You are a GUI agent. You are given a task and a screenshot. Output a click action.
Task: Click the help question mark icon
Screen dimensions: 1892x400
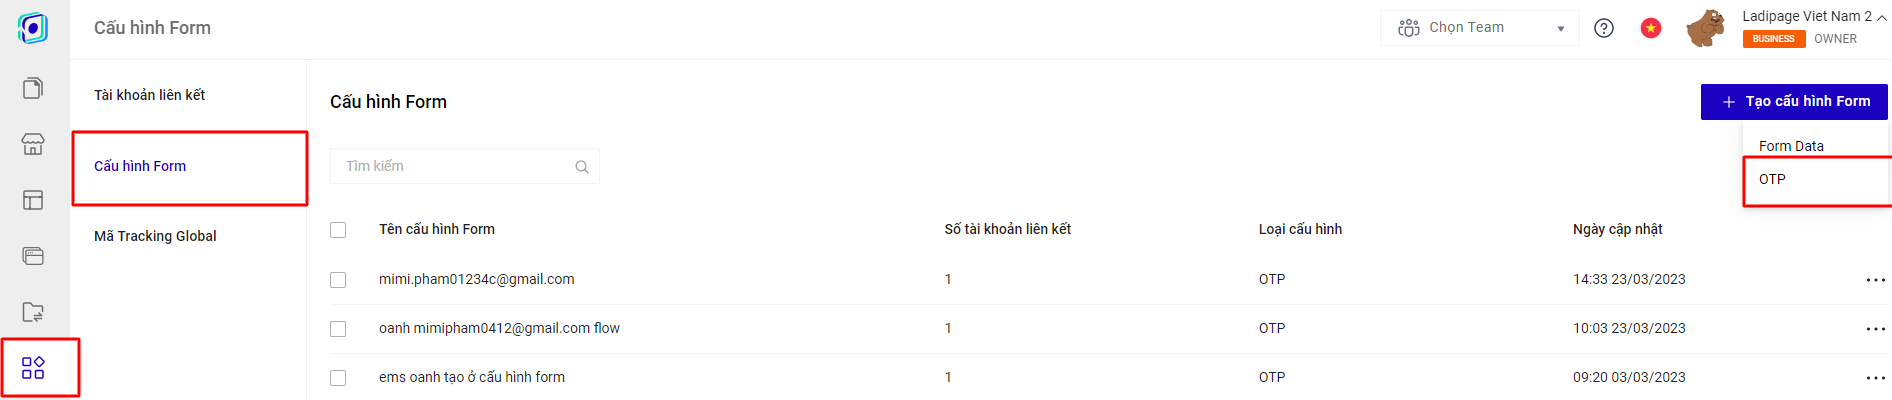click(x=1604, y=28)
